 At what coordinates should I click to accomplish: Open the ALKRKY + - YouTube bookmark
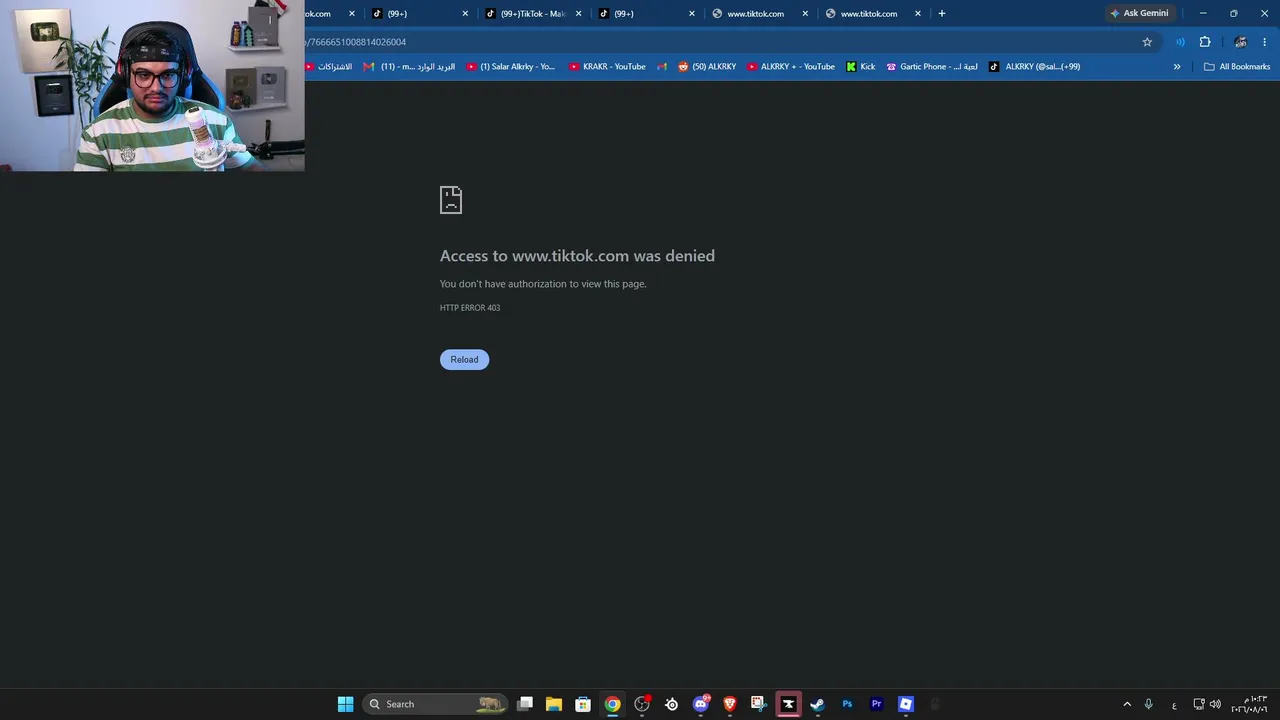click(791, 66)
